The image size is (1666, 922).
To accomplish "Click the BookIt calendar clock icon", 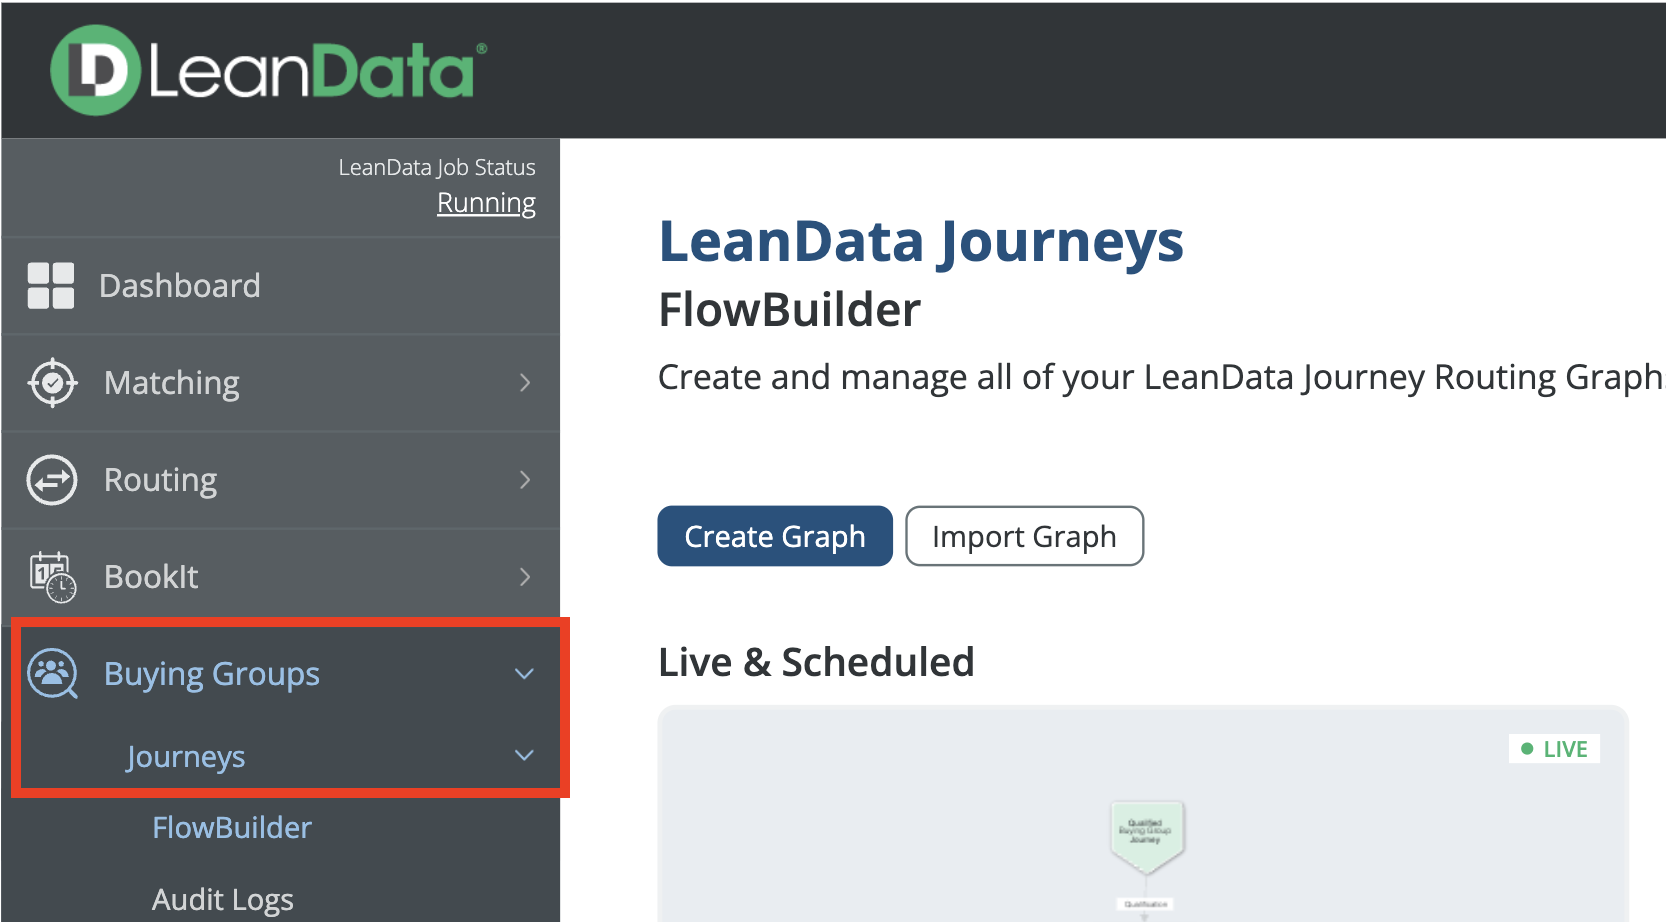I will pyautogui.click(x=53, y=577).
